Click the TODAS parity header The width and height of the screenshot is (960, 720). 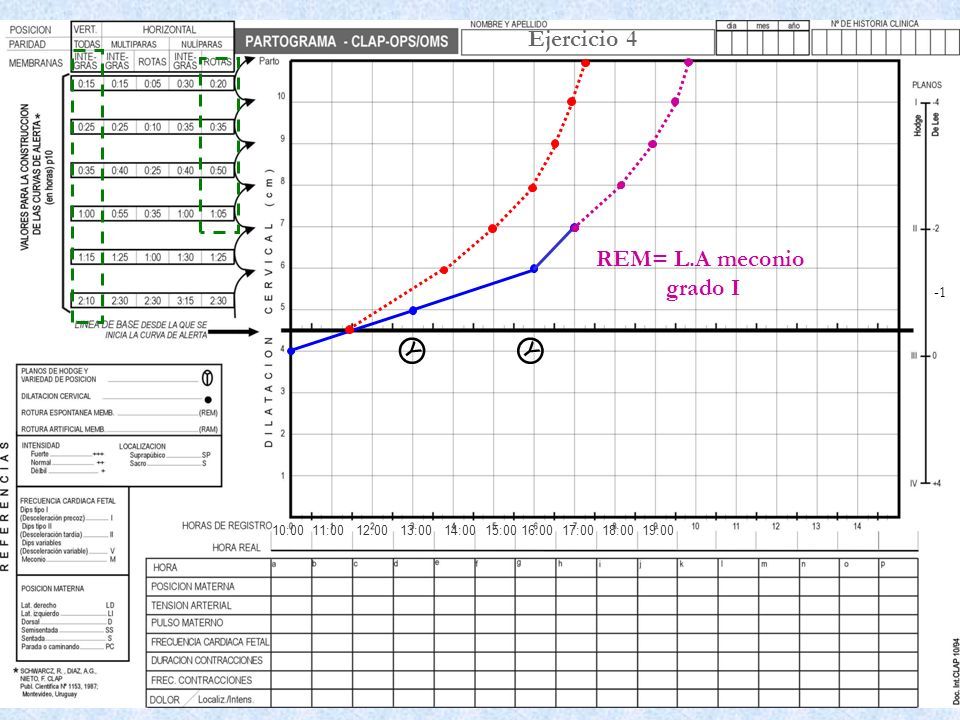tap(87, 45)
